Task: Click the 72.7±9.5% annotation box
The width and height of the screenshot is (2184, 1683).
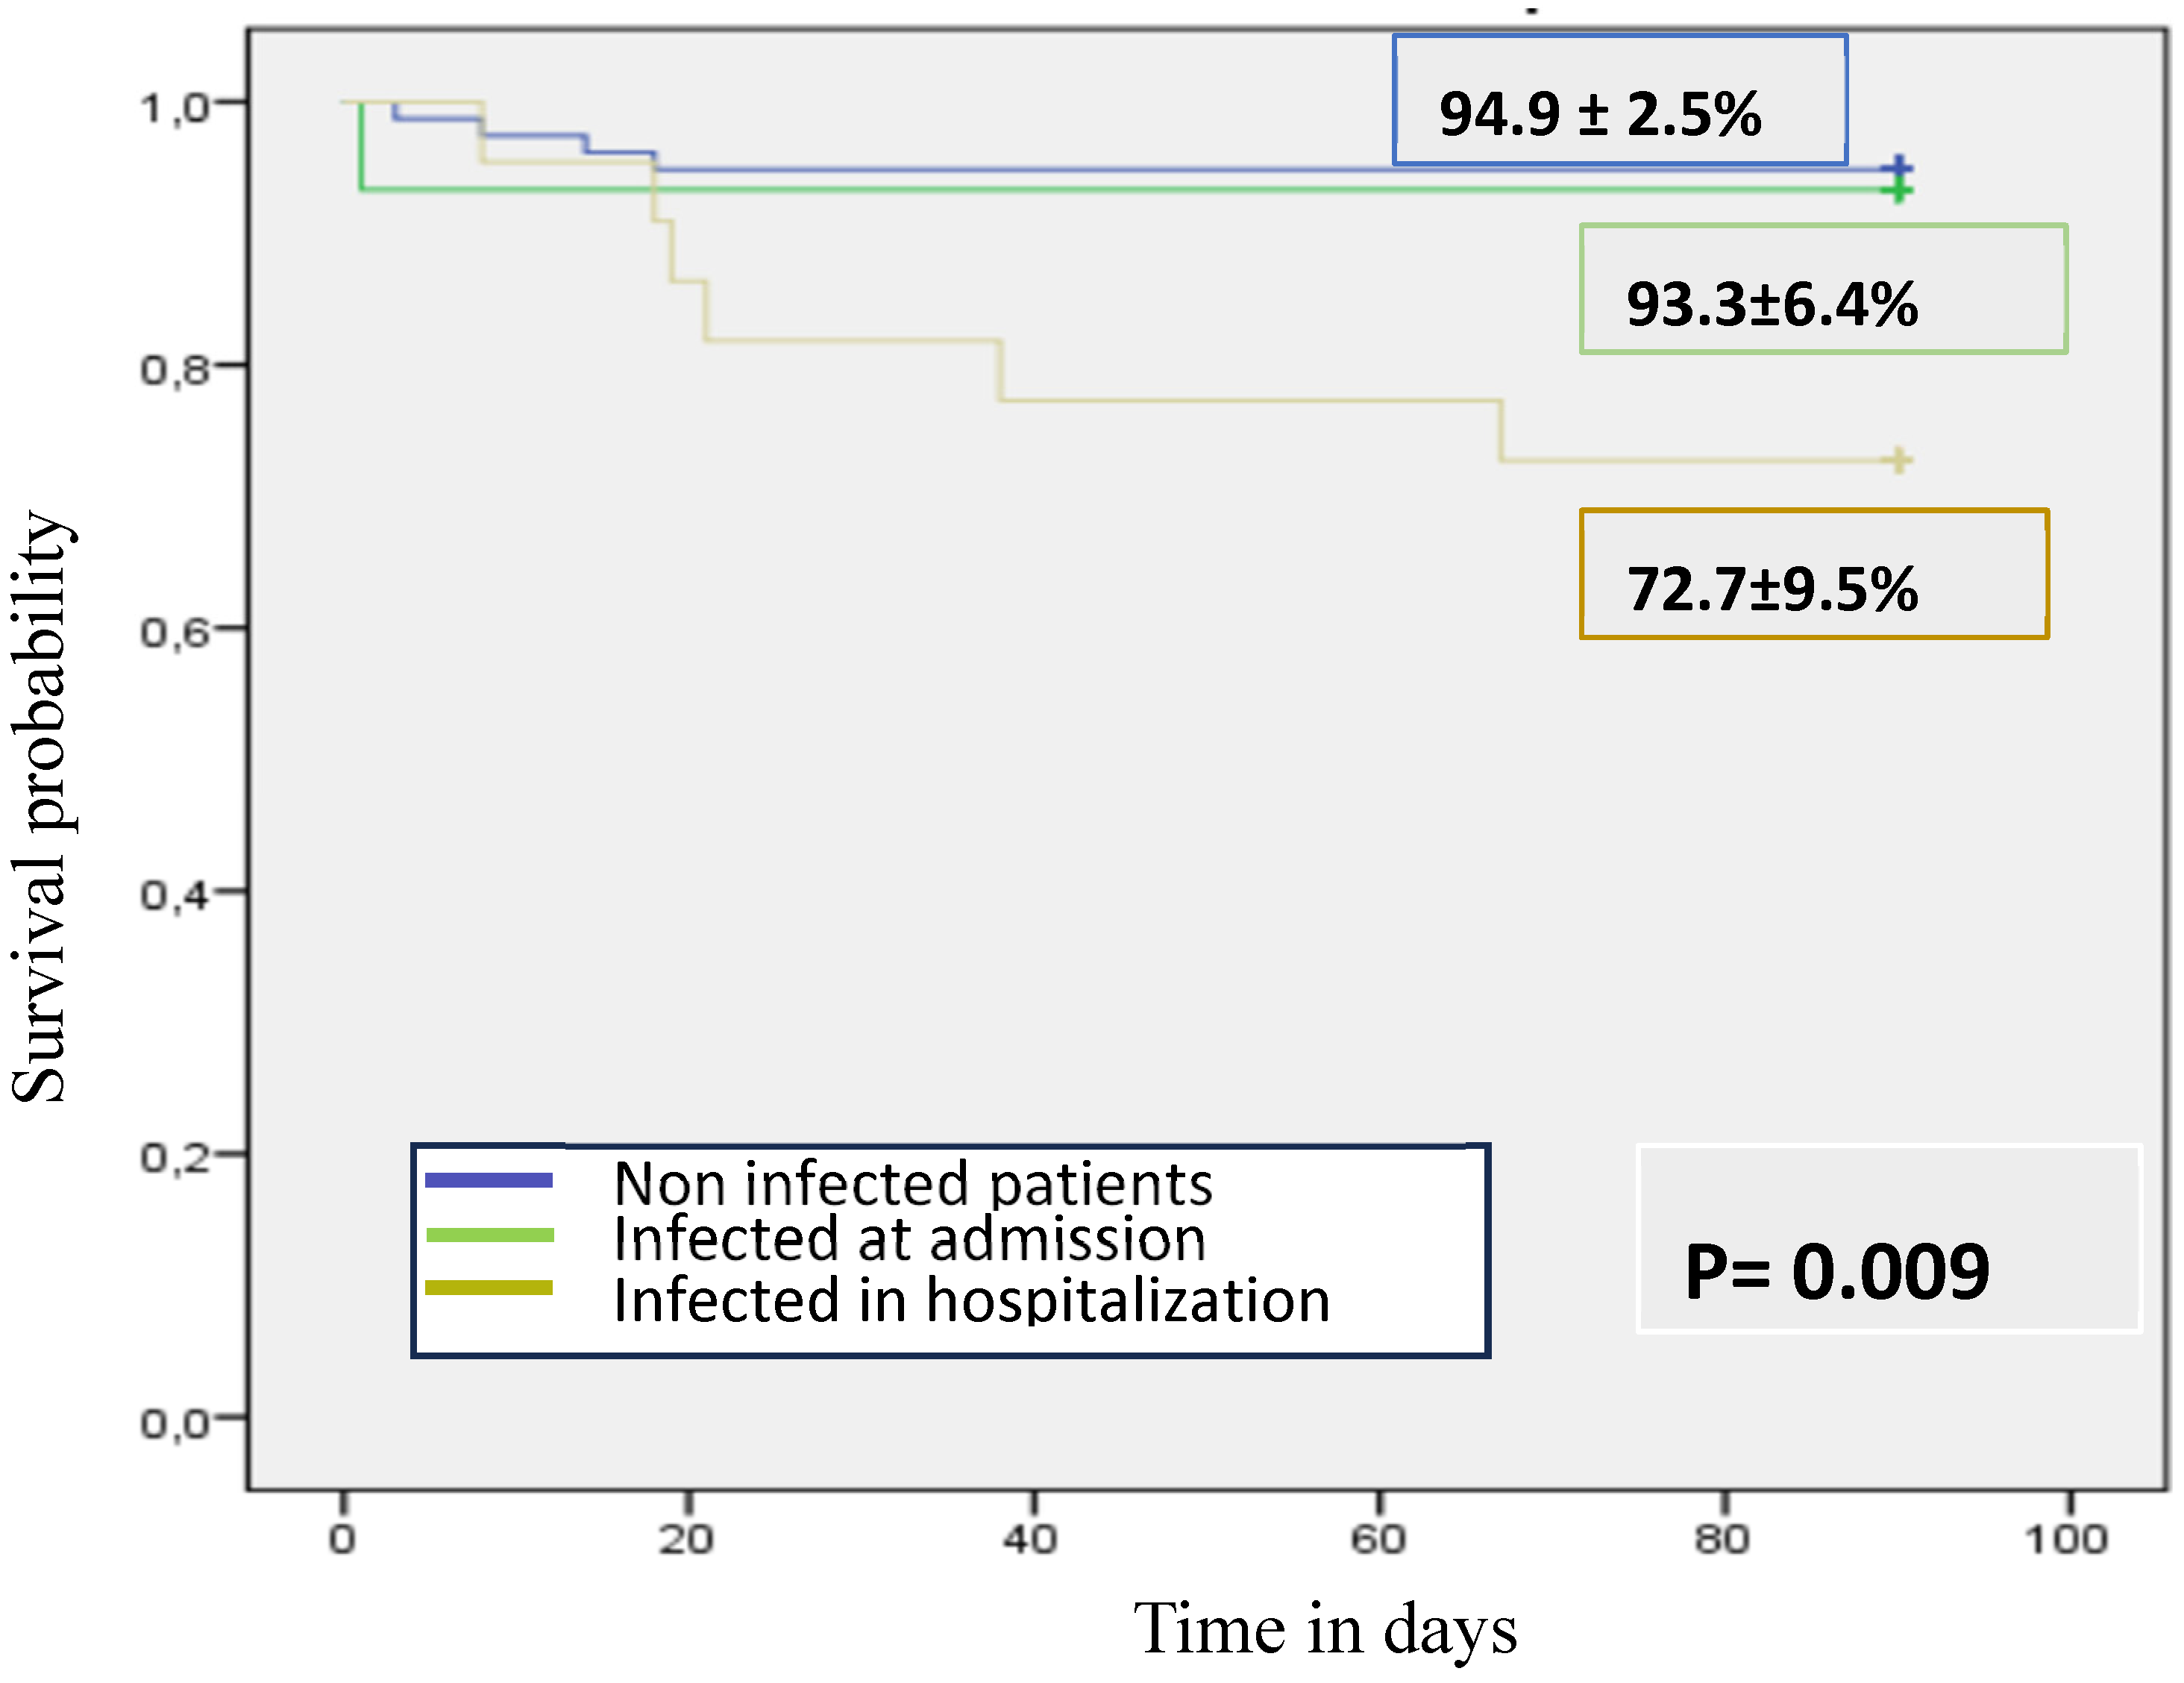Action: [x=1813, y=574]
